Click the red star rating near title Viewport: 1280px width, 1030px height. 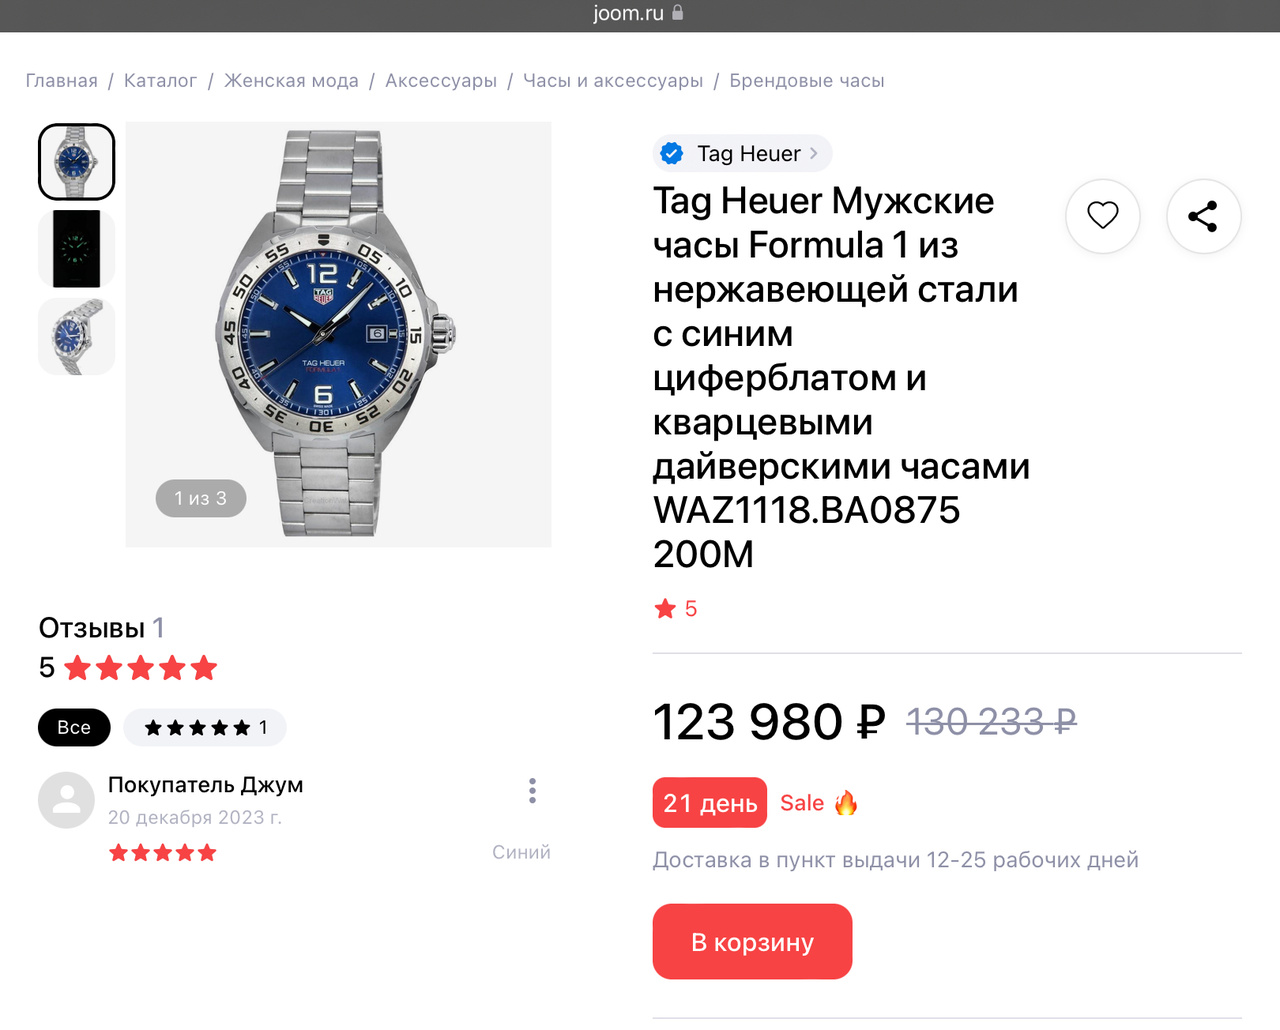[x=665, y=609]
